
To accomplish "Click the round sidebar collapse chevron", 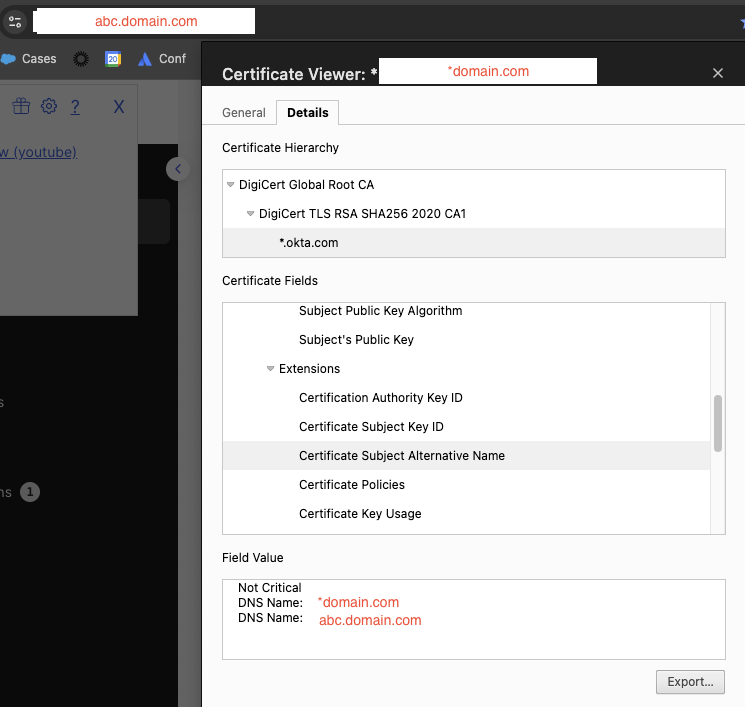I will point(177,169).
